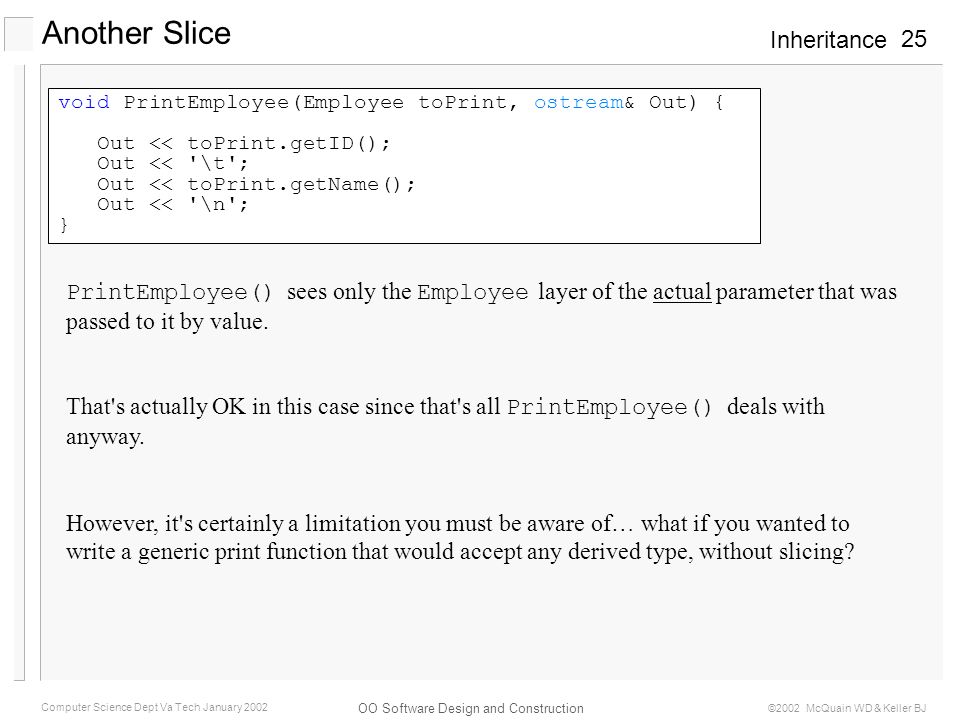Click the small square beside the title
The width and height of the screenshot is (960, 720).
click(18, 35)
